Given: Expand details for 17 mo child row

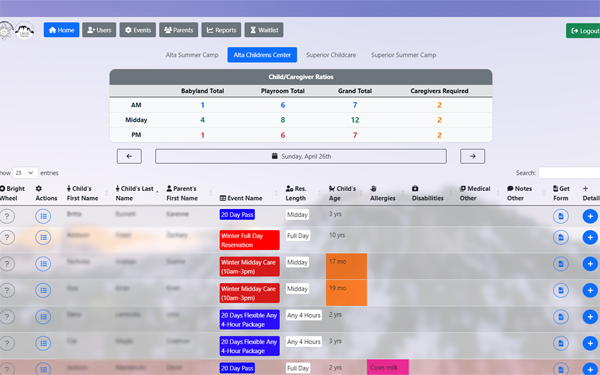Looking at the screenshot, I should 590,264.
